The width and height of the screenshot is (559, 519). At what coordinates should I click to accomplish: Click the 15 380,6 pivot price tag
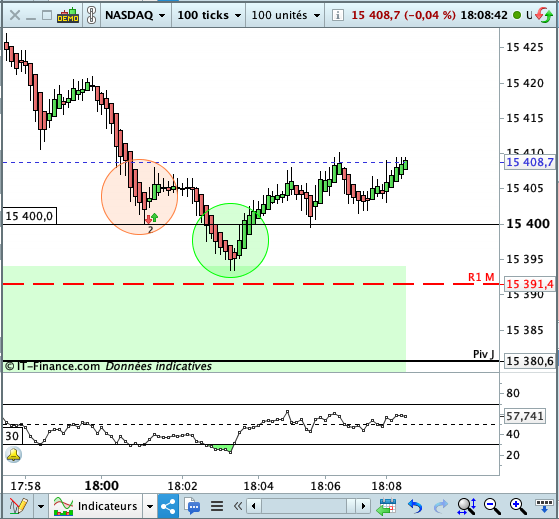coord(530,361)
